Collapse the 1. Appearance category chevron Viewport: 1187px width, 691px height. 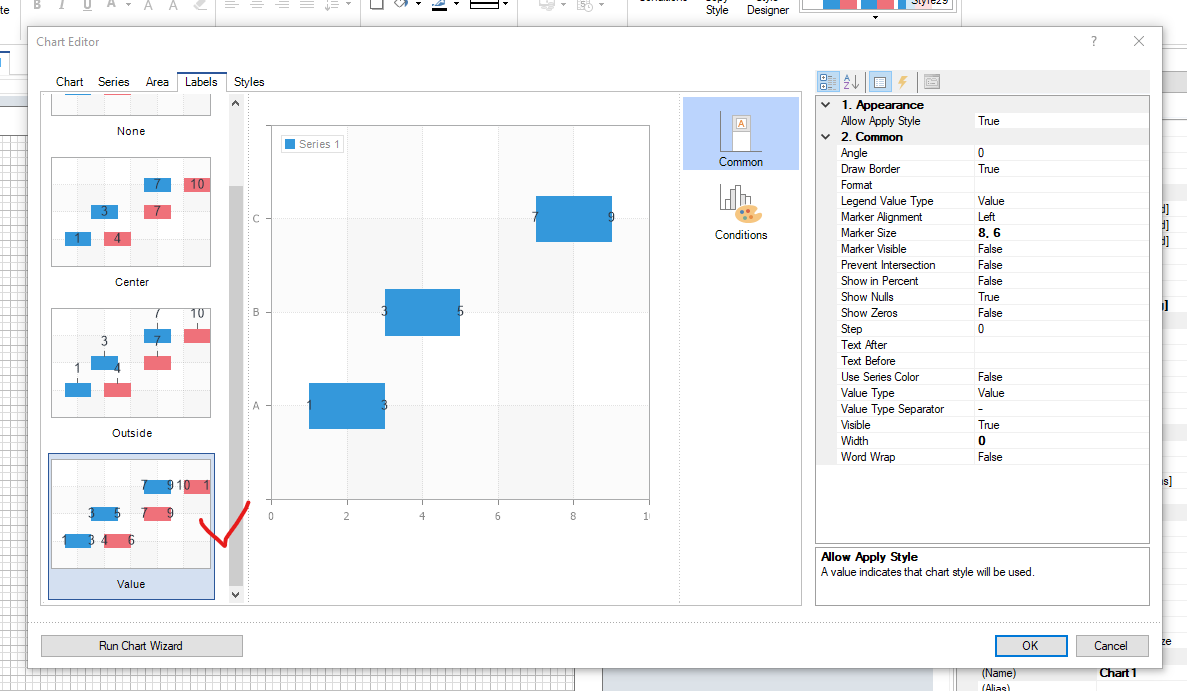tap(826, 105)
